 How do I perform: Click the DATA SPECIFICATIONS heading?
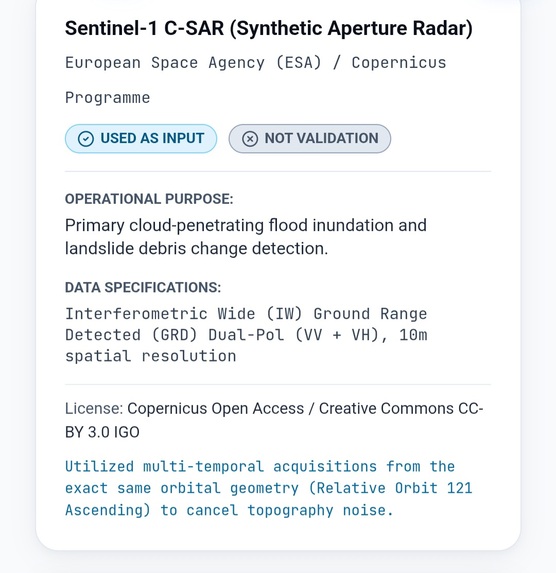[x=143, y=288]
